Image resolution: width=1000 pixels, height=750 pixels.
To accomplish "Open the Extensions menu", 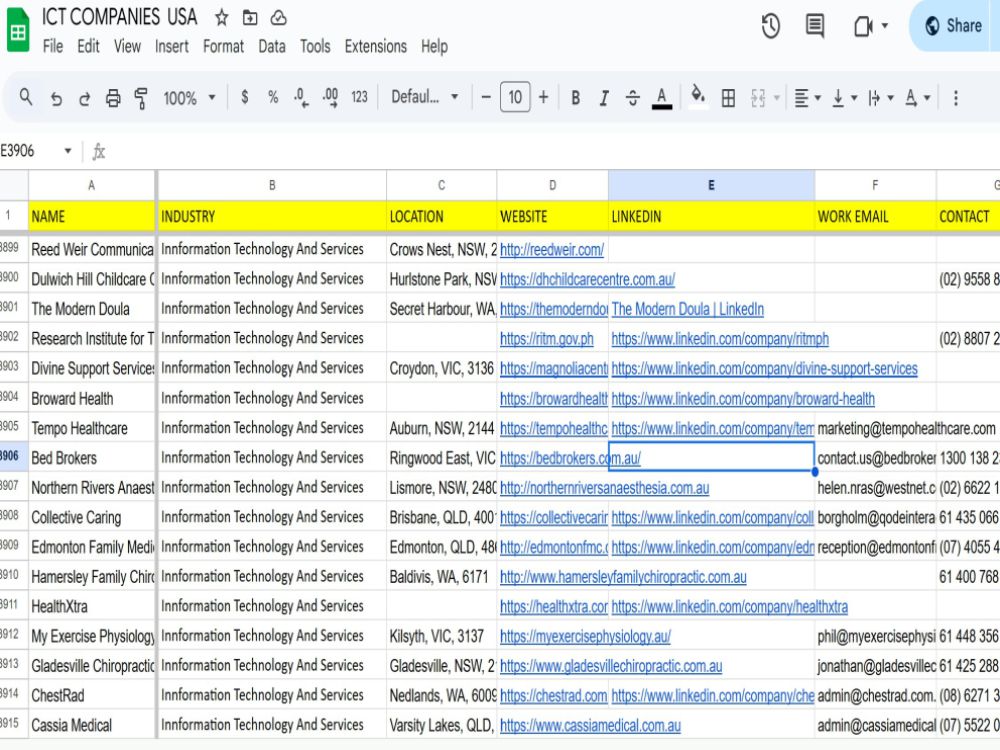I will coord(376,46).
